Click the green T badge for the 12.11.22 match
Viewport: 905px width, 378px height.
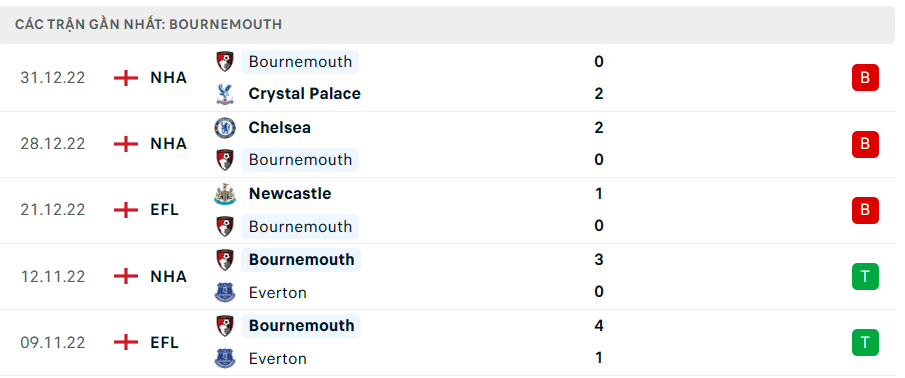(x=865, y=276)
